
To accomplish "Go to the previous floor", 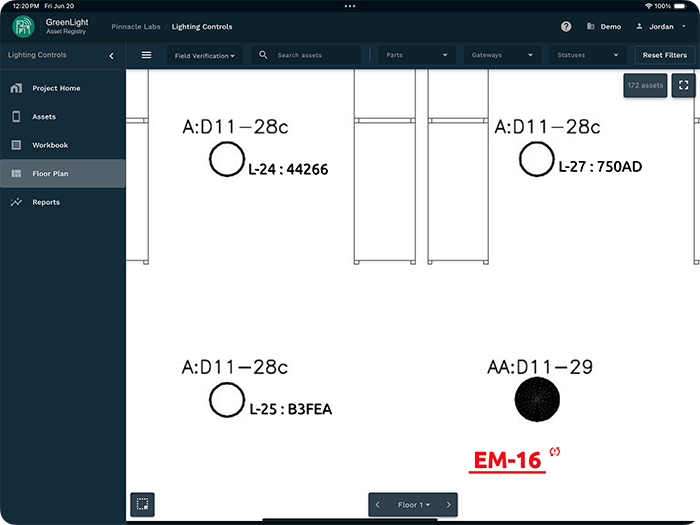I will point(378,504).
